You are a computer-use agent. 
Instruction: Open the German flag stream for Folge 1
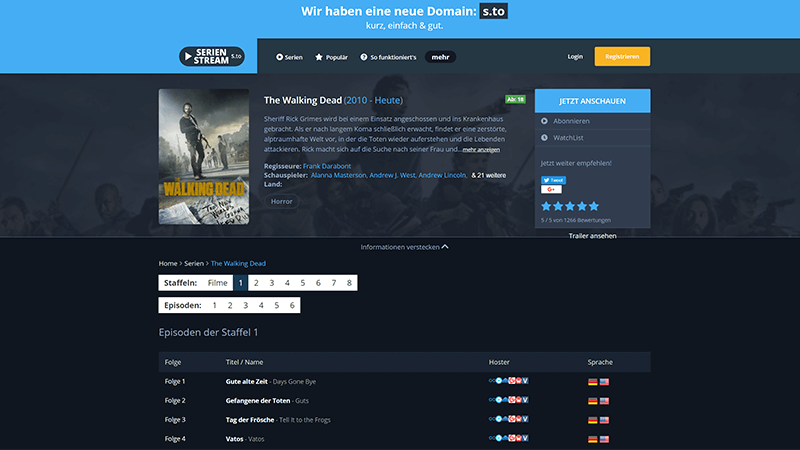pyautogui.click(x=592, y=382)
